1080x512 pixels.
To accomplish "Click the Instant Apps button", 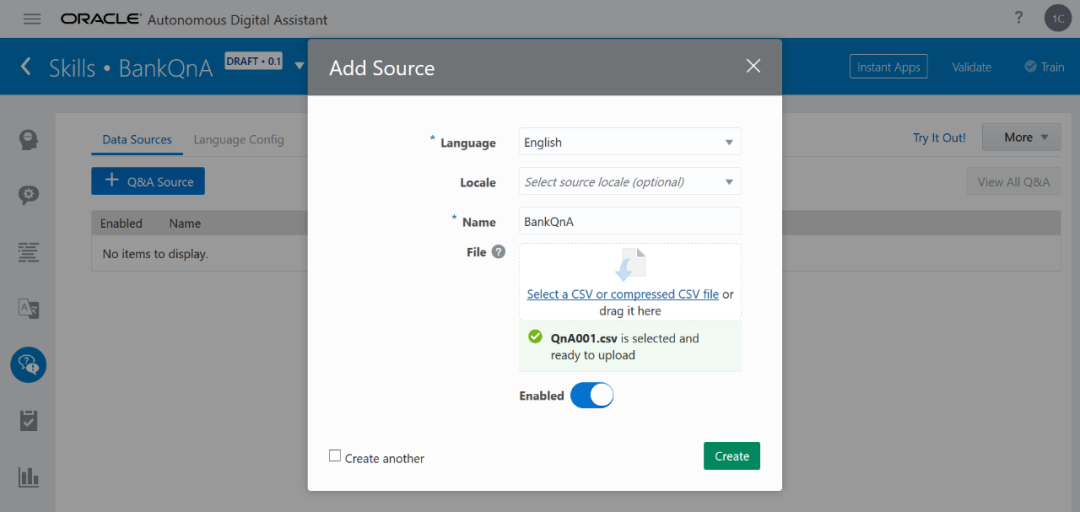I will [x=888, y=67].
